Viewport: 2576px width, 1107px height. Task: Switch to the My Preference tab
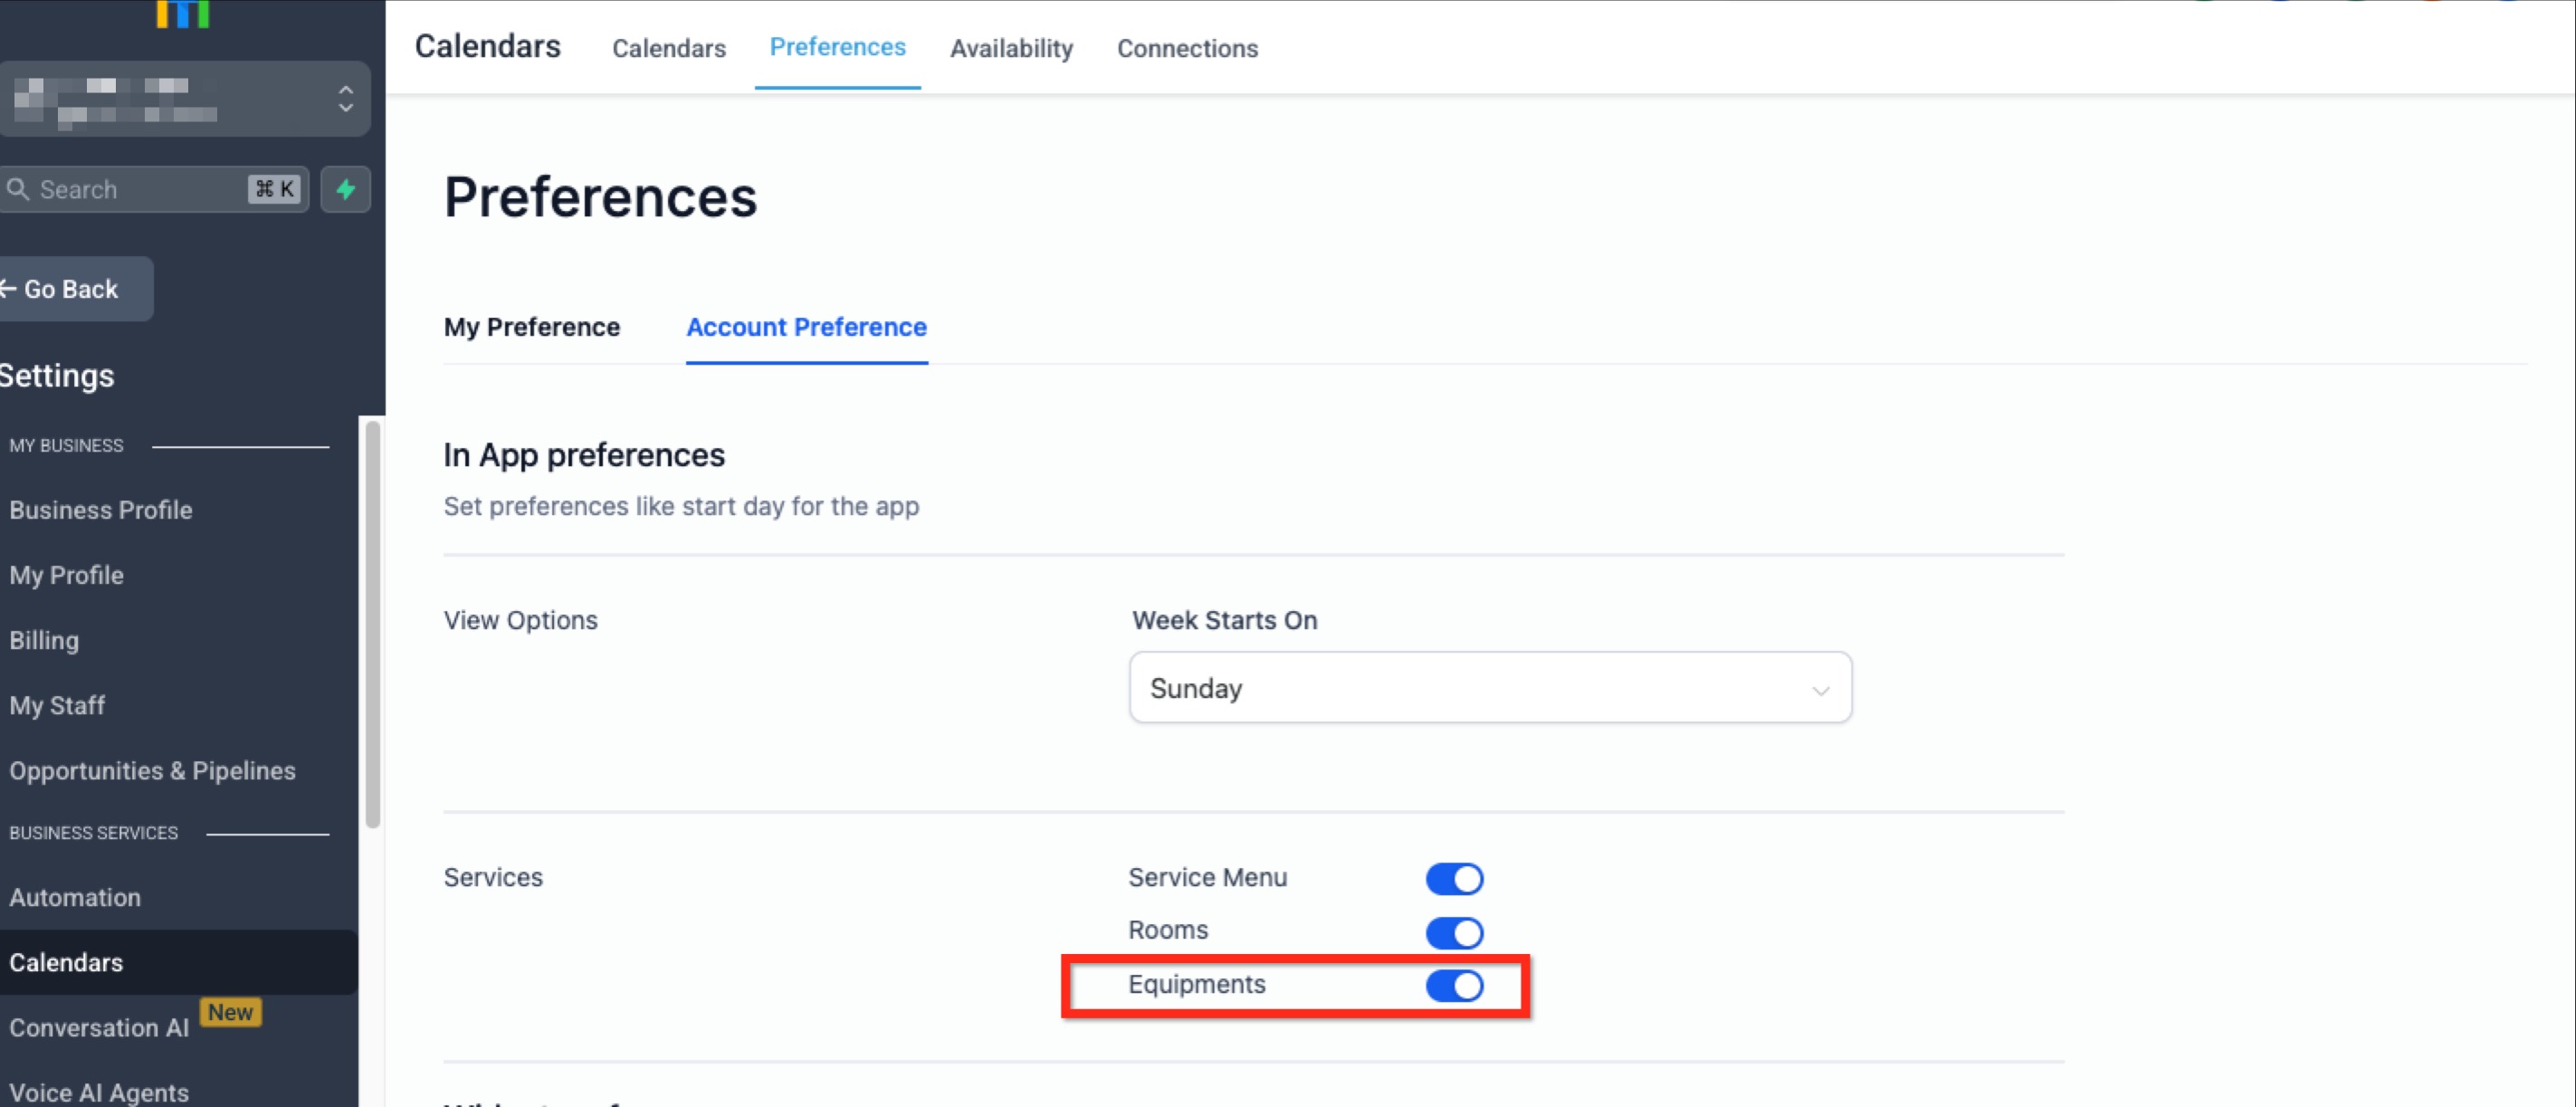point(531,327)
